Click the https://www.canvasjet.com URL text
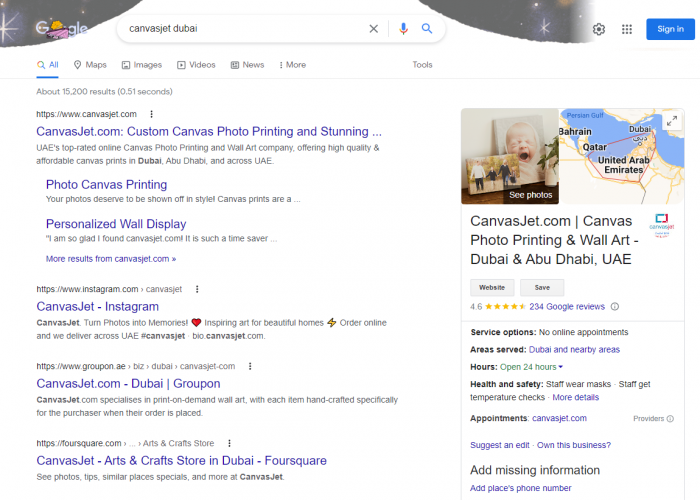The image size is (700, 500). pos(86,114)
